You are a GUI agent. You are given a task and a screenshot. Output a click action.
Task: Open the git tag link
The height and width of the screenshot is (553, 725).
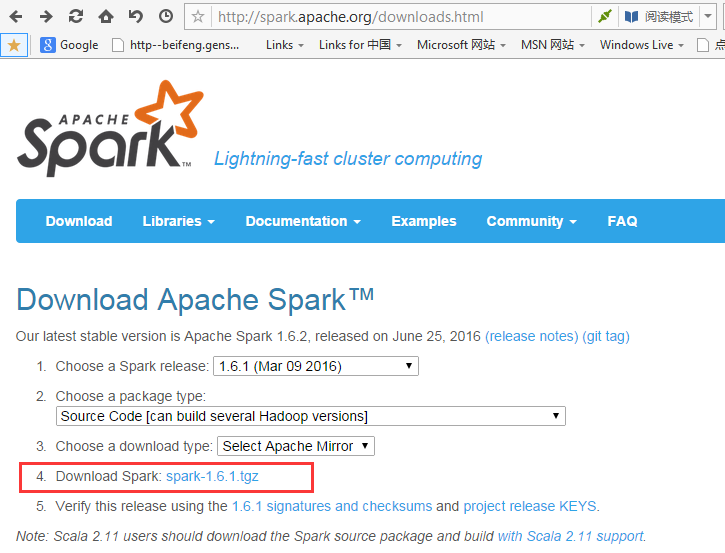coord(606,336)
